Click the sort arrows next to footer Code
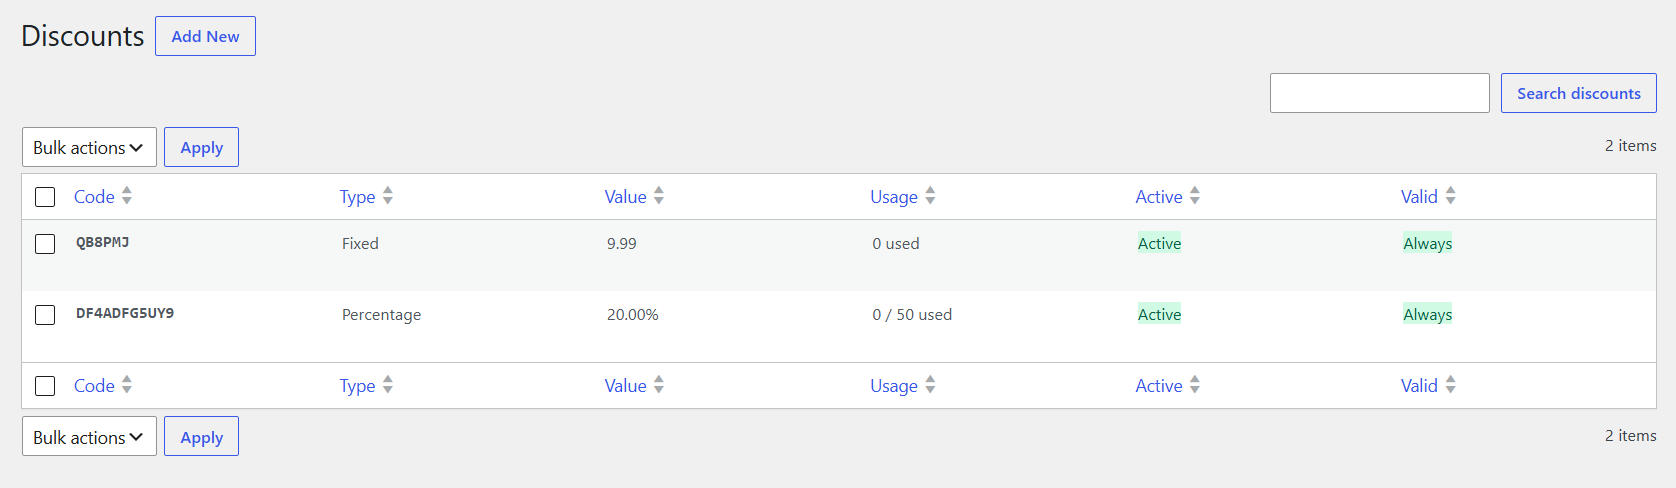The width and height of the screenshot is (1676, 488). pyautogui.click(x=127, y=385)
